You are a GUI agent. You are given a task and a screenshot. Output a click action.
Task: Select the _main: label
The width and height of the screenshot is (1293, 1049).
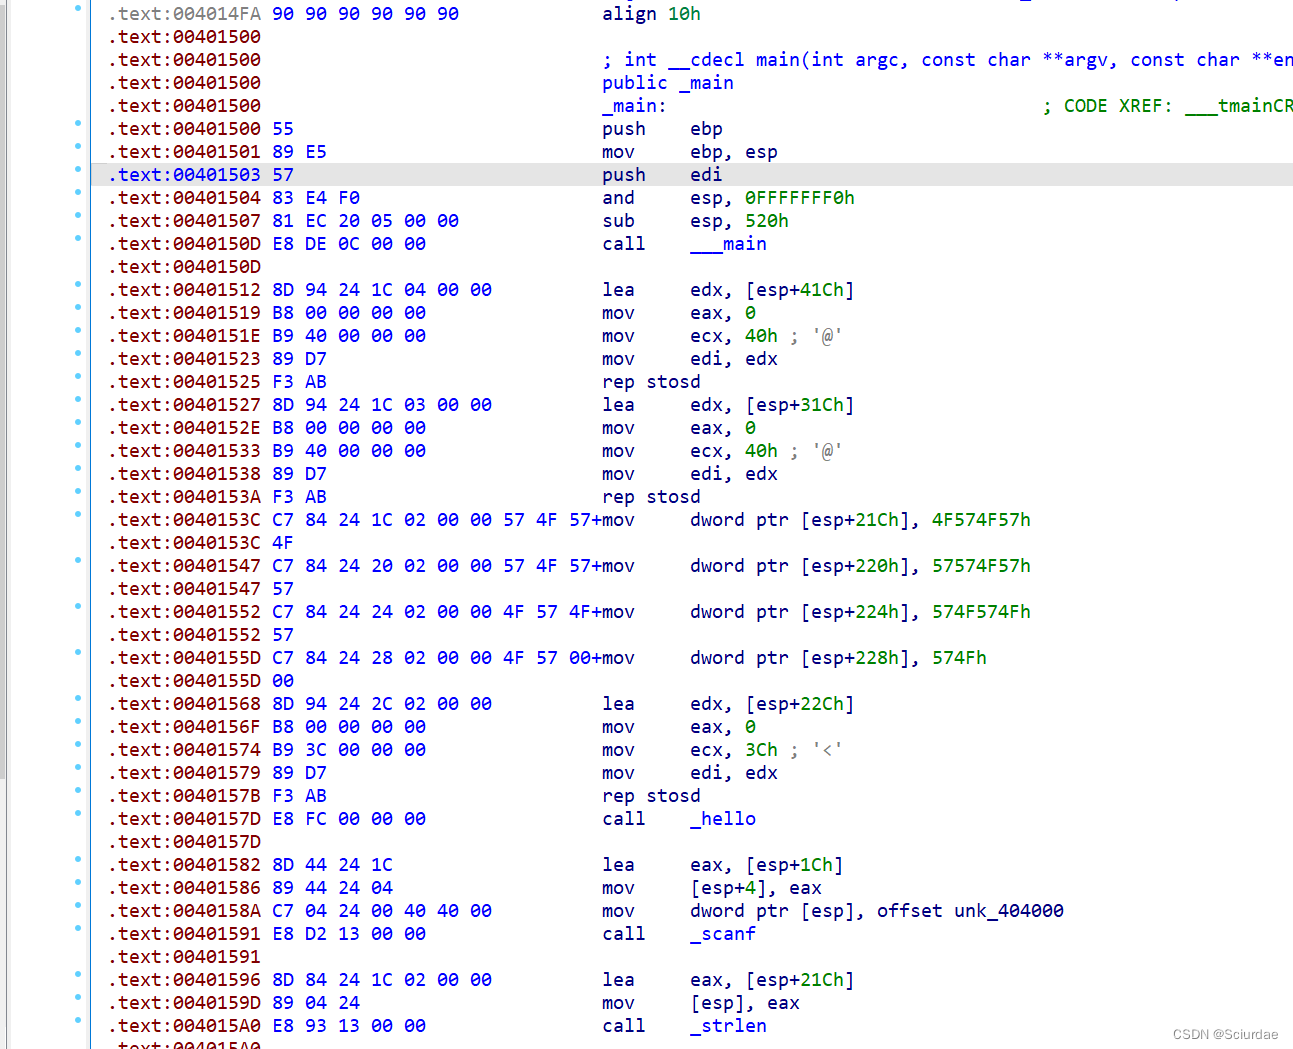(634, 106)
